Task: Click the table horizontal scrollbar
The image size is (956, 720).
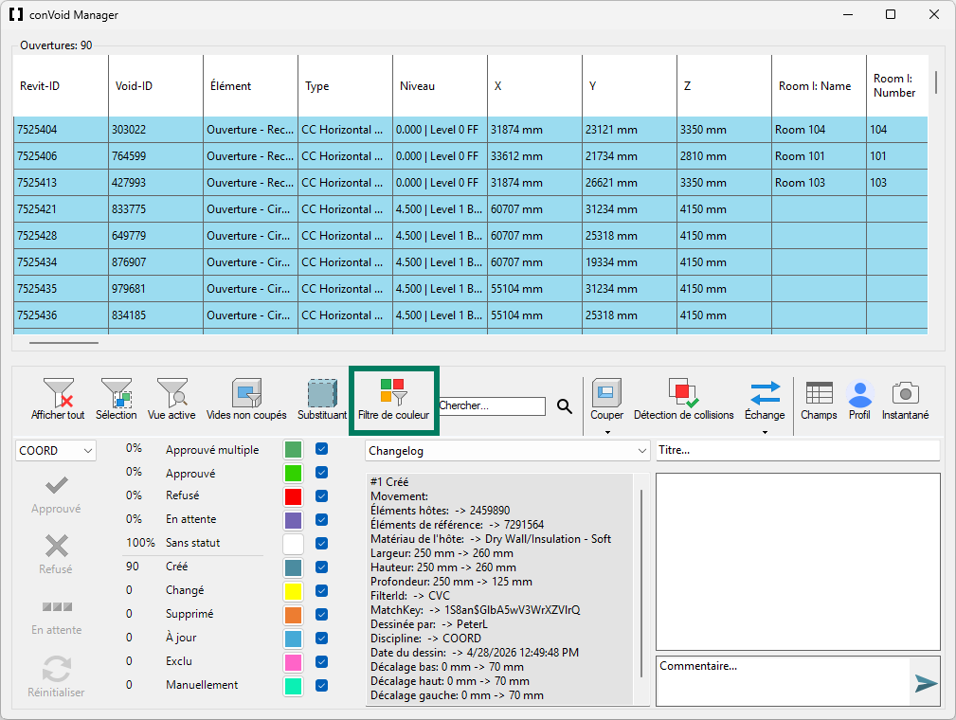Action: [x=63, y=343]
